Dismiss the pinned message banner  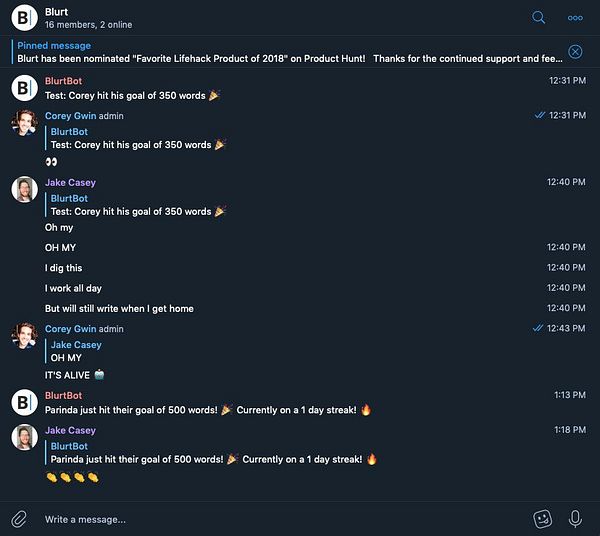pyautogui.click(x=575, y=52)
